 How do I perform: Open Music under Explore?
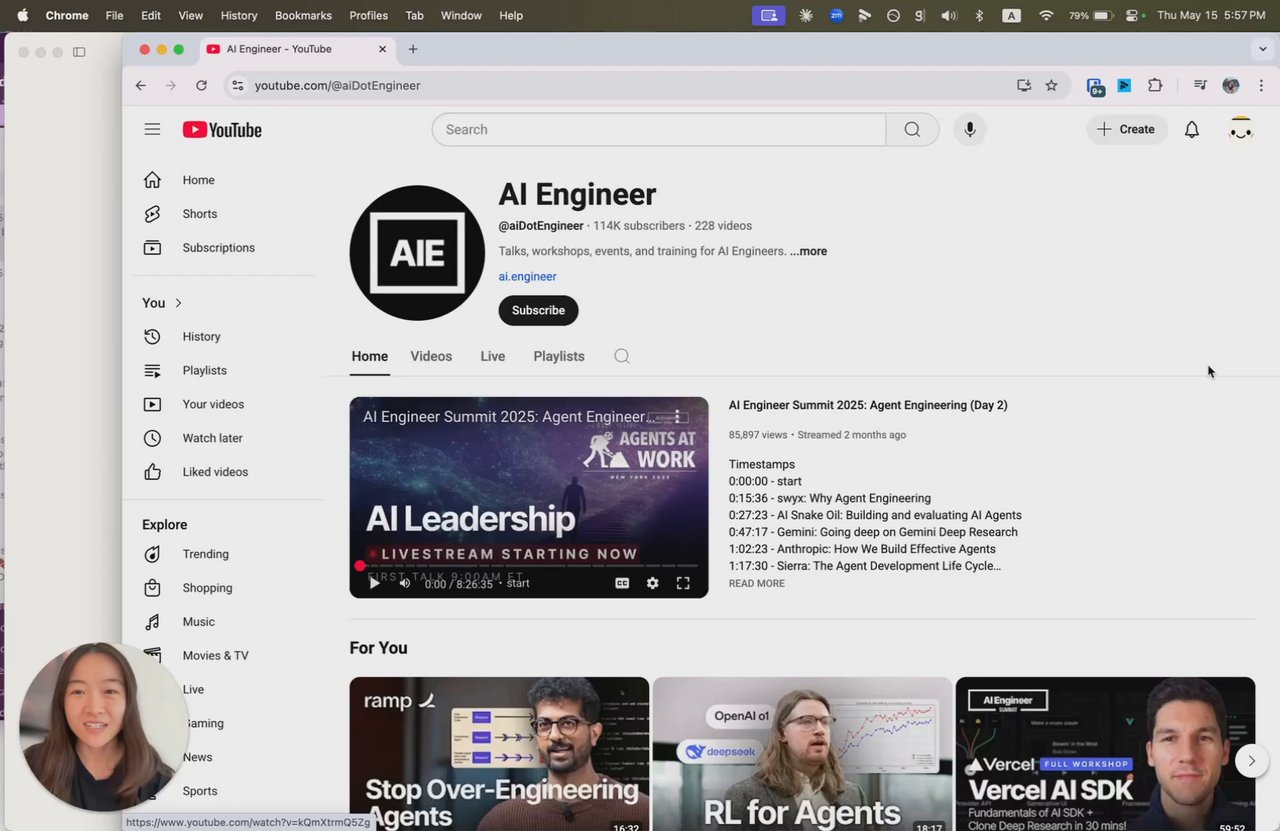[198, 622]
